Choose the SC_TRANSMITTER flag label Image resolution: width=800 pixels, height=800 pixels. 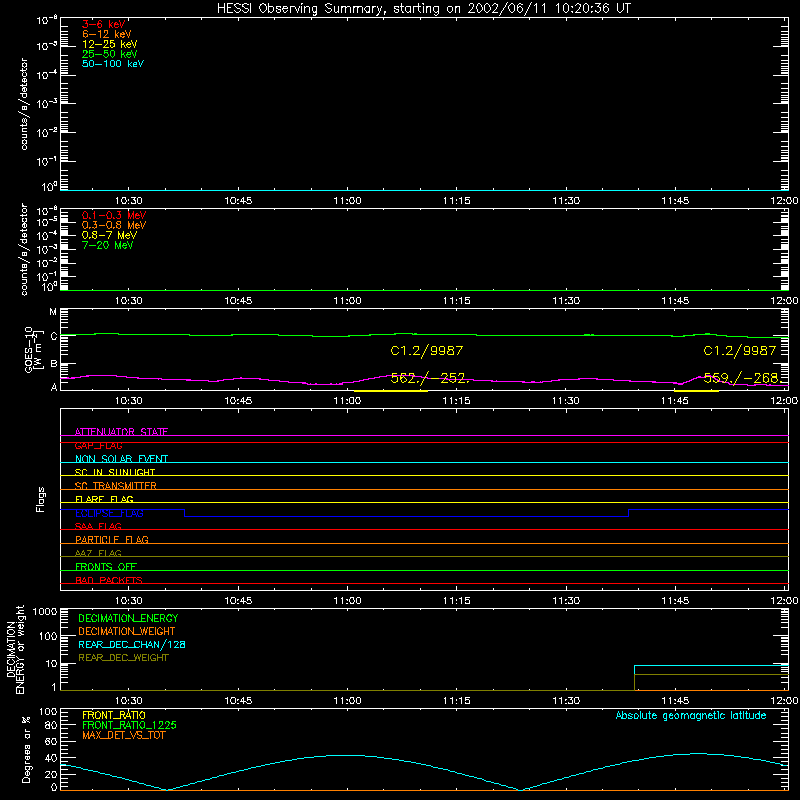(116, 486)
